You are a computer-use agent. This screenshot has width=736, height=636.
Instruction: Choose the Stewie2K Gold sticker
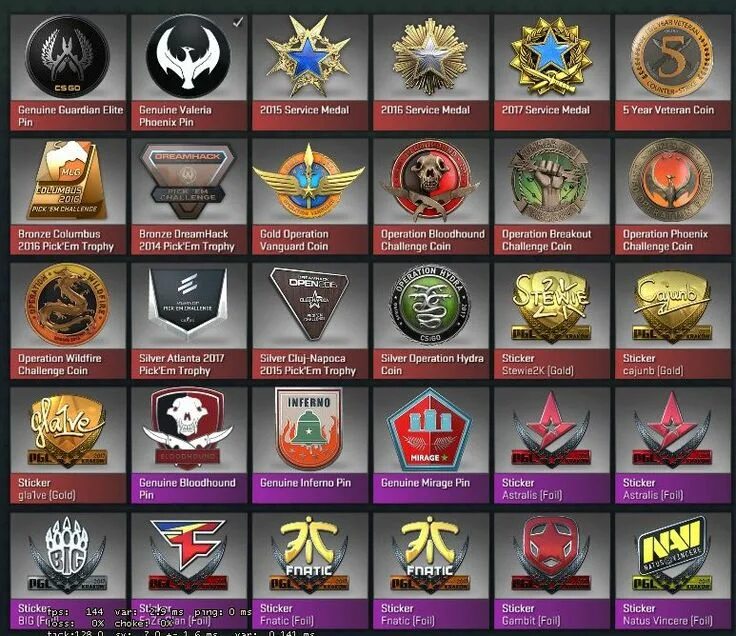(552, 321)
